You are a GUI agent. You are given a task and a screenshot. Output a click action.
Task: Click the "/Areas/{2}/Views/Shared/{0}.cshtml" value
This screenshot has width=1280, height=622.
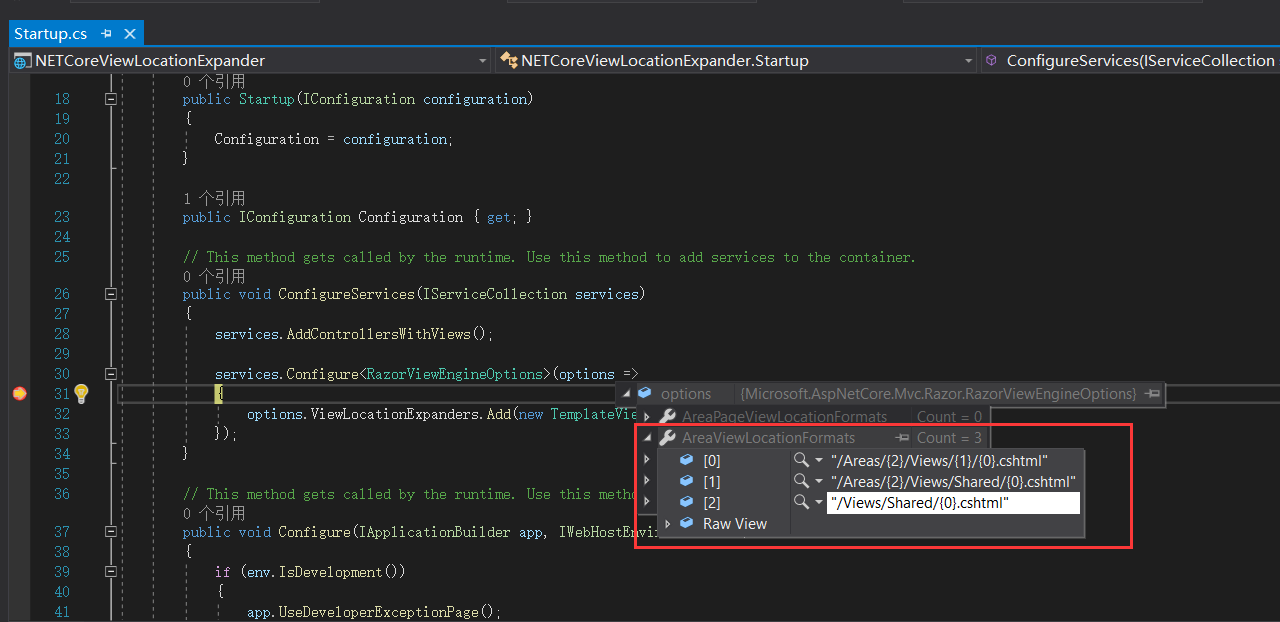tap(953, 481)
